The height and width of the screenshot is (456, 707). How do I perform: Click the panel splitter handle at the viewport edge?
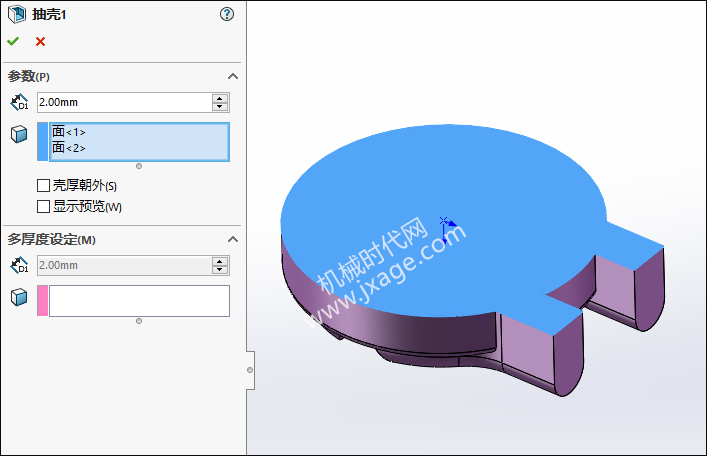250,370
